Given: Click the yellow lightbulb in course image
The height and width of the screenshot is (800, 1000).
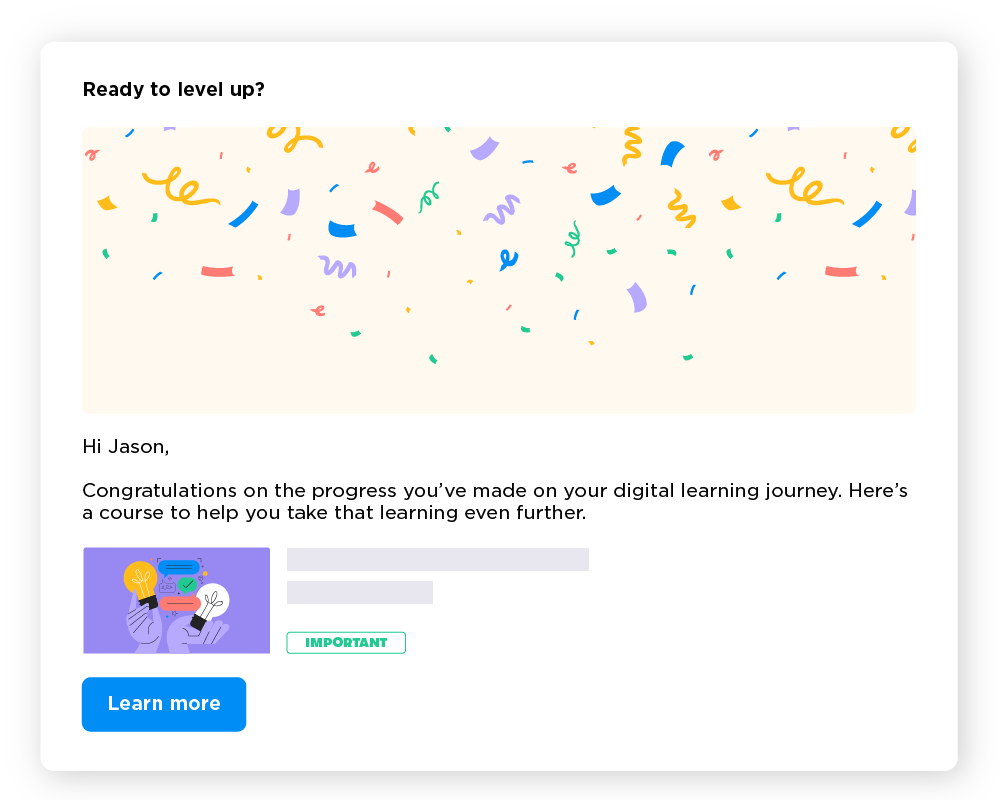Looking at the screenshot, I should pos(140,578).
